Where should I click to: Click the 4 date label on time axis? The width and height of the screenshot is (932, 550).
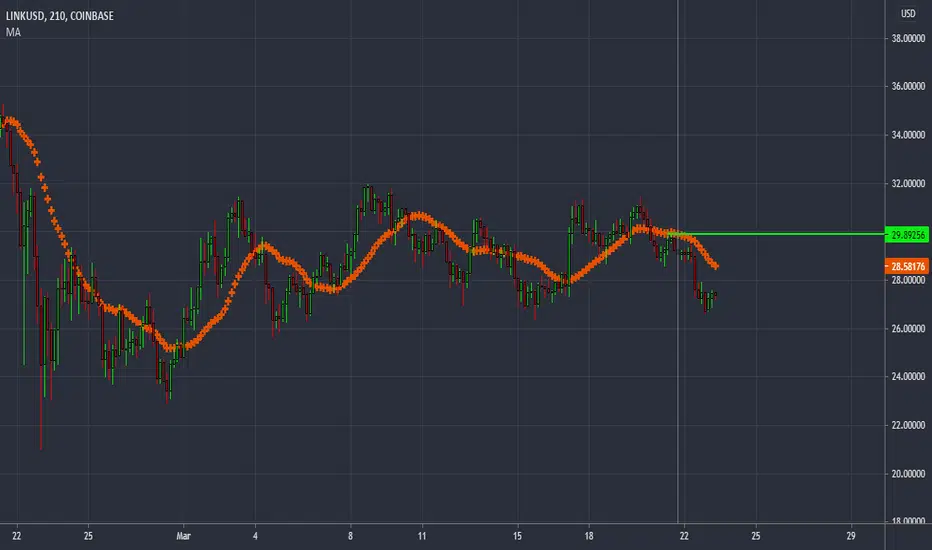click(x=256, y=536)
